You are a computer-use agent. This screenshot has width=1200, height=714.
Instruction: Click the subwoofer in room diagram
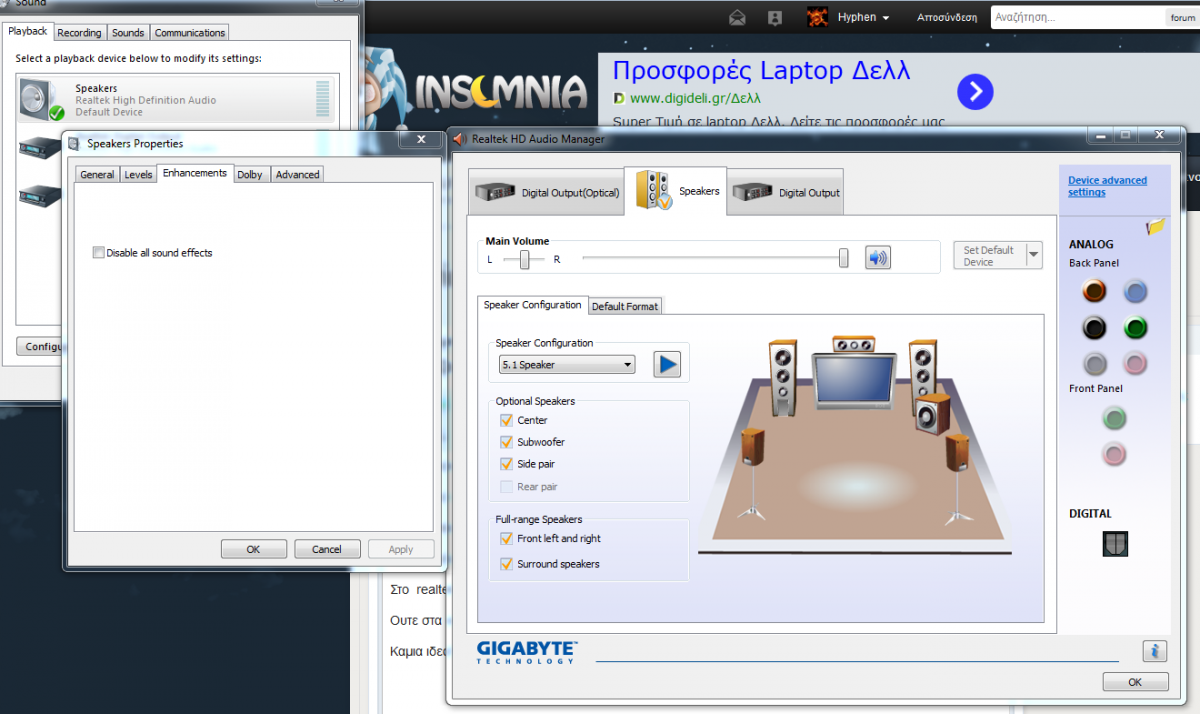coord(932,413)
